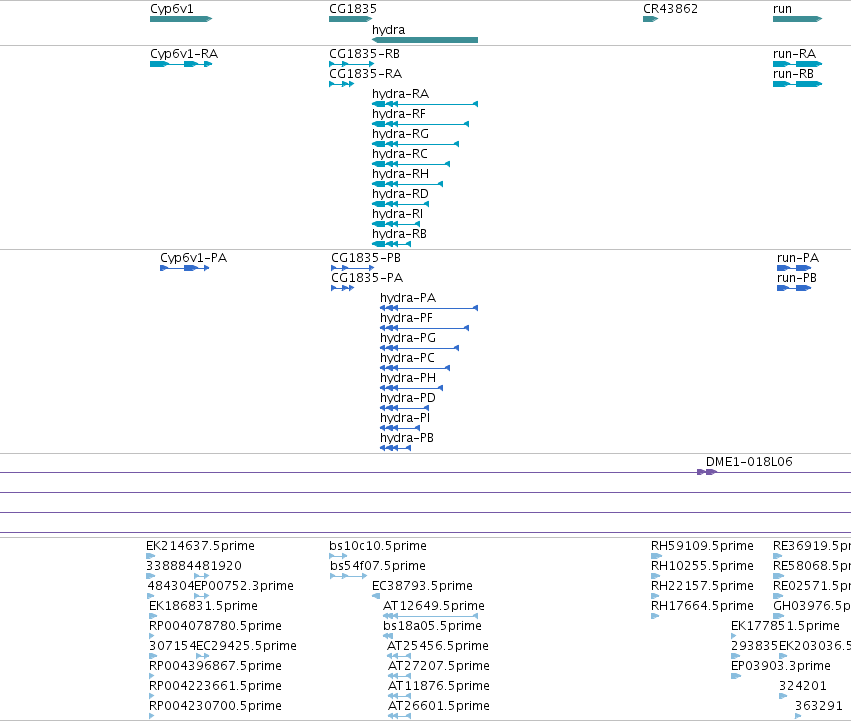
Task: Pick transcript hydra-RI
Action: (x=396, y=224)
